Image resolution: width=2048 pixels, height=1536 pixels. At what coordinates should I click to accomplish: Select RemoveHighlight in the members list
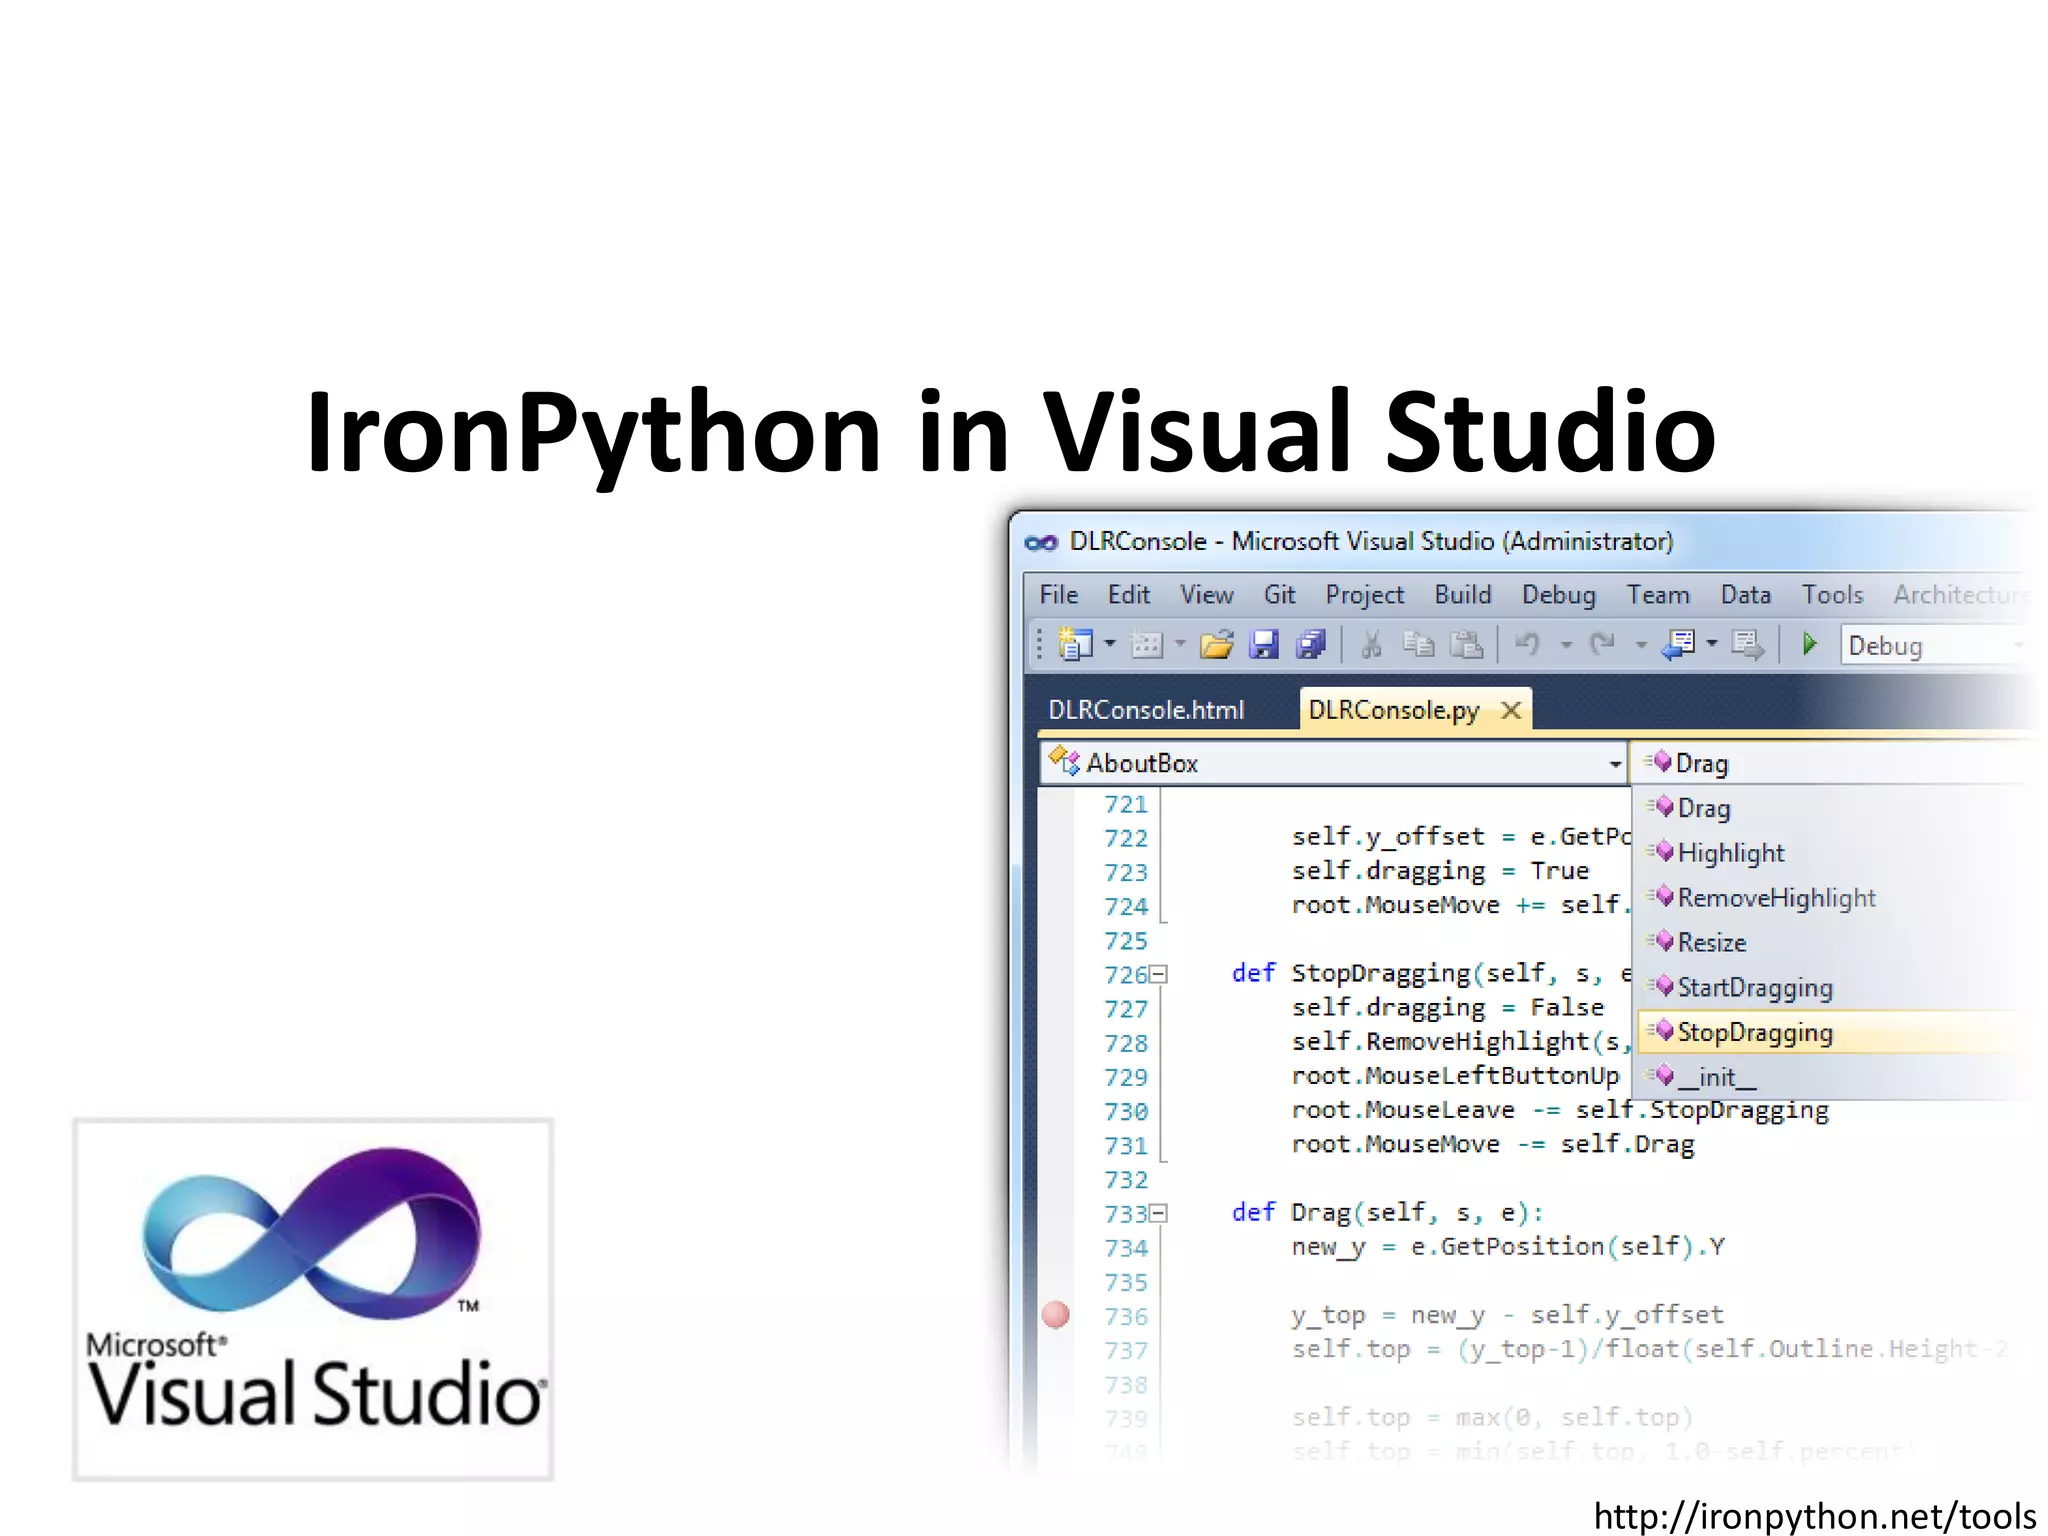point(1834,898)
